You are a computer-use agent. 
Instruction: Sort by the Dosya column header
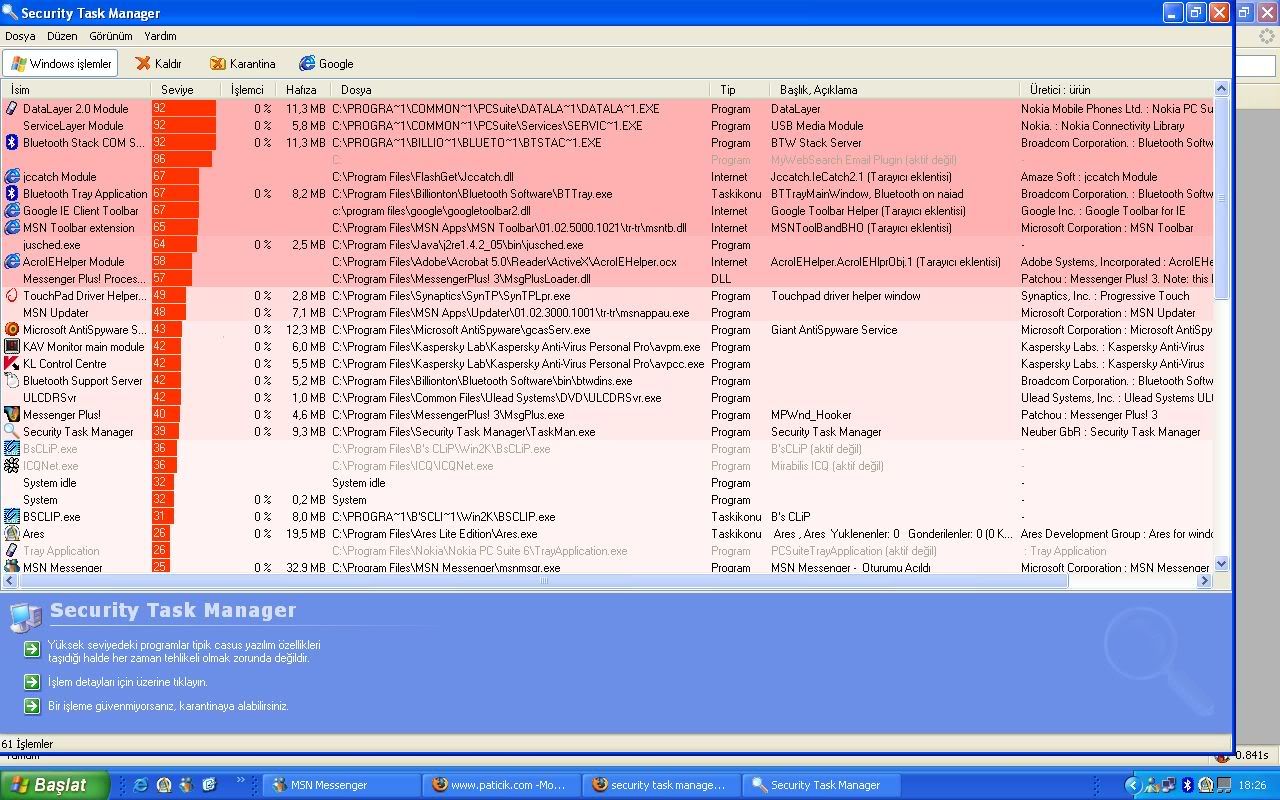pos(519,90)
